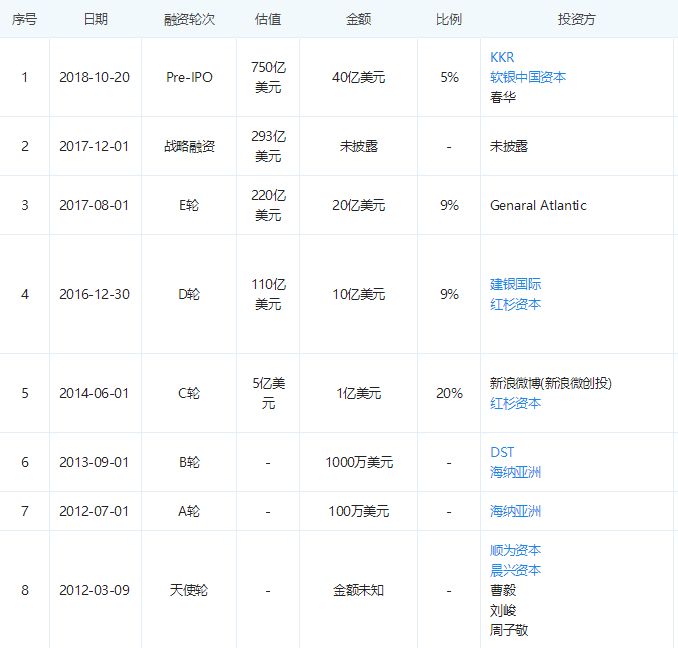Select the date 2016-12-30
This screenshot has height=648, width=678.
click(94, 294)
